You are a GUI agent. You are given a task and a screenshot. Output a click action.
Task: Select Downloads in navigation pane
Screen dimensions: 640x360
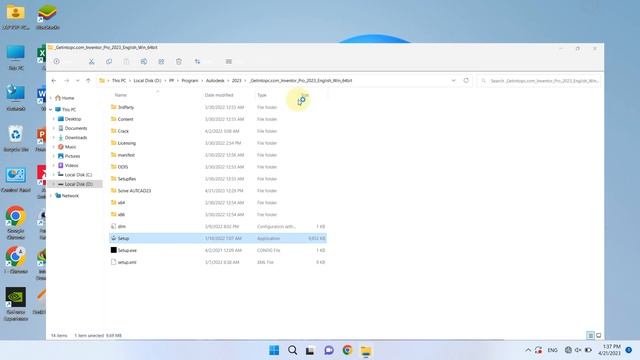pos(72,138)
